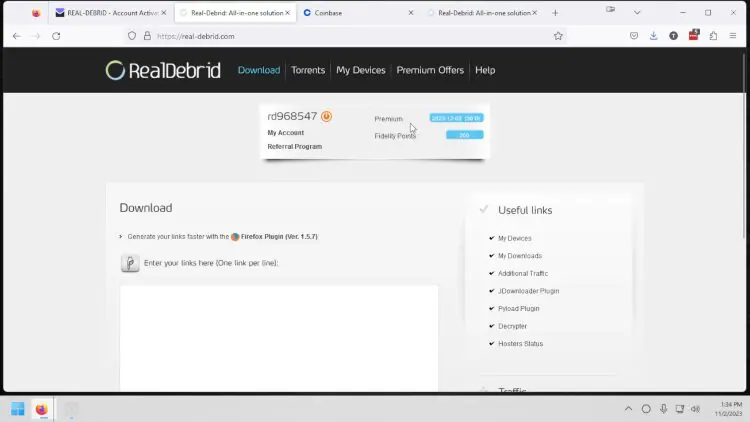Click the link paste icon beside the links prompt
This screenshot has height=422, width=750.
[x=130, y=263]
